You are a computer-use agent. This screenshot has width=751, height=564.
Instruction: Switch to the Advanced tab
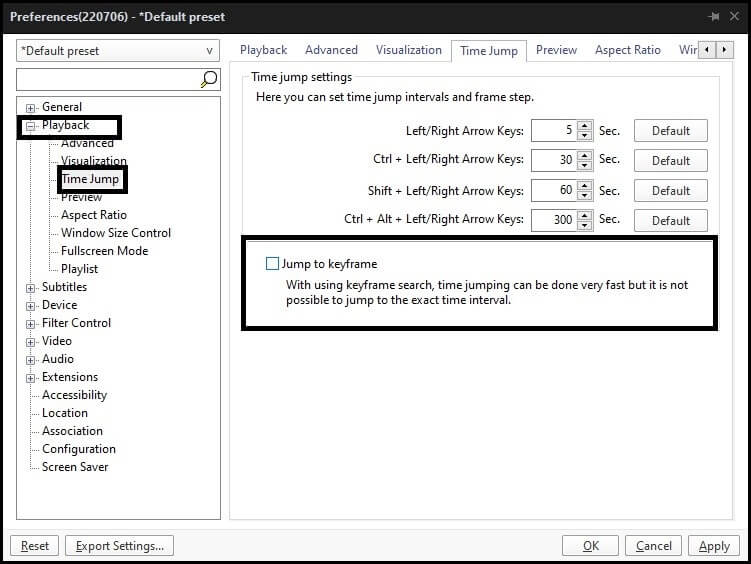tap(331, 50)
